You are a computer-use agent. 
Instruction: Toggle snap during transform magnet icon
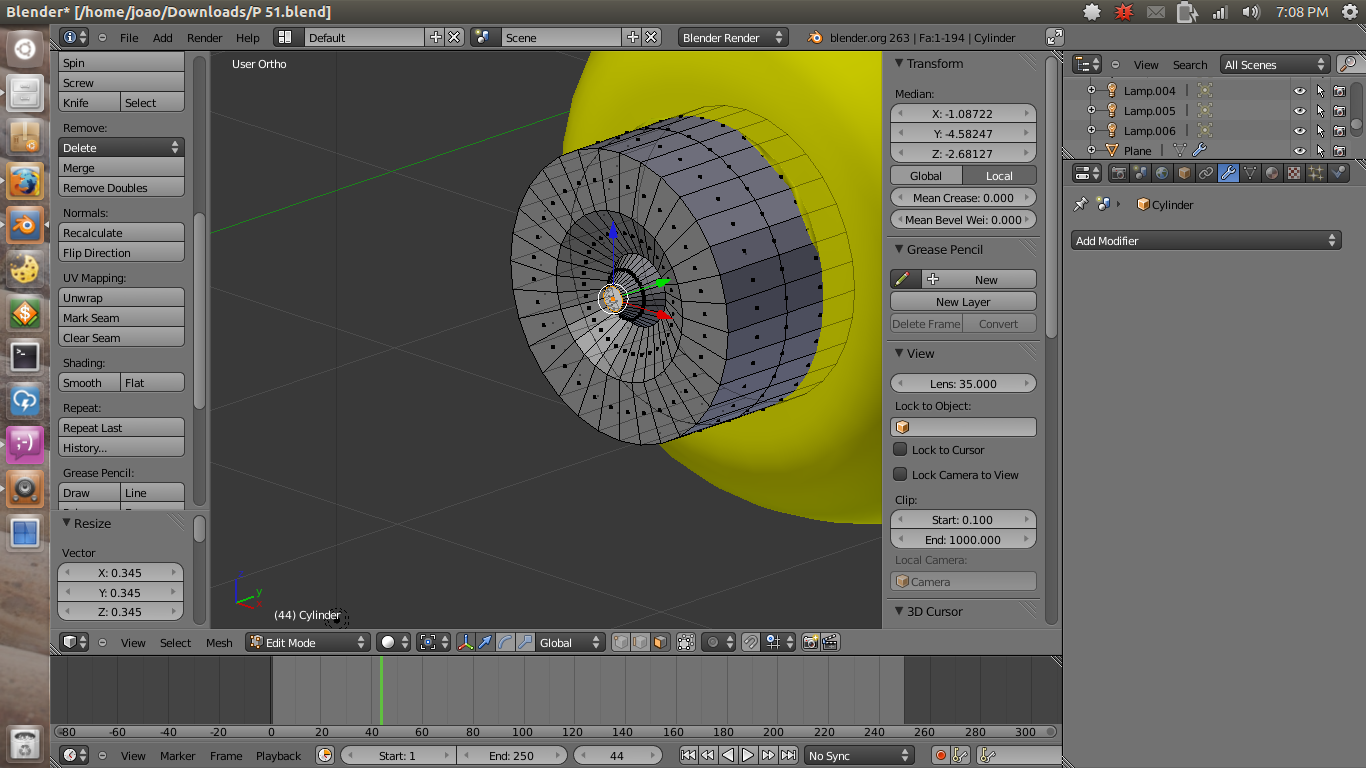tap(750, 643)
